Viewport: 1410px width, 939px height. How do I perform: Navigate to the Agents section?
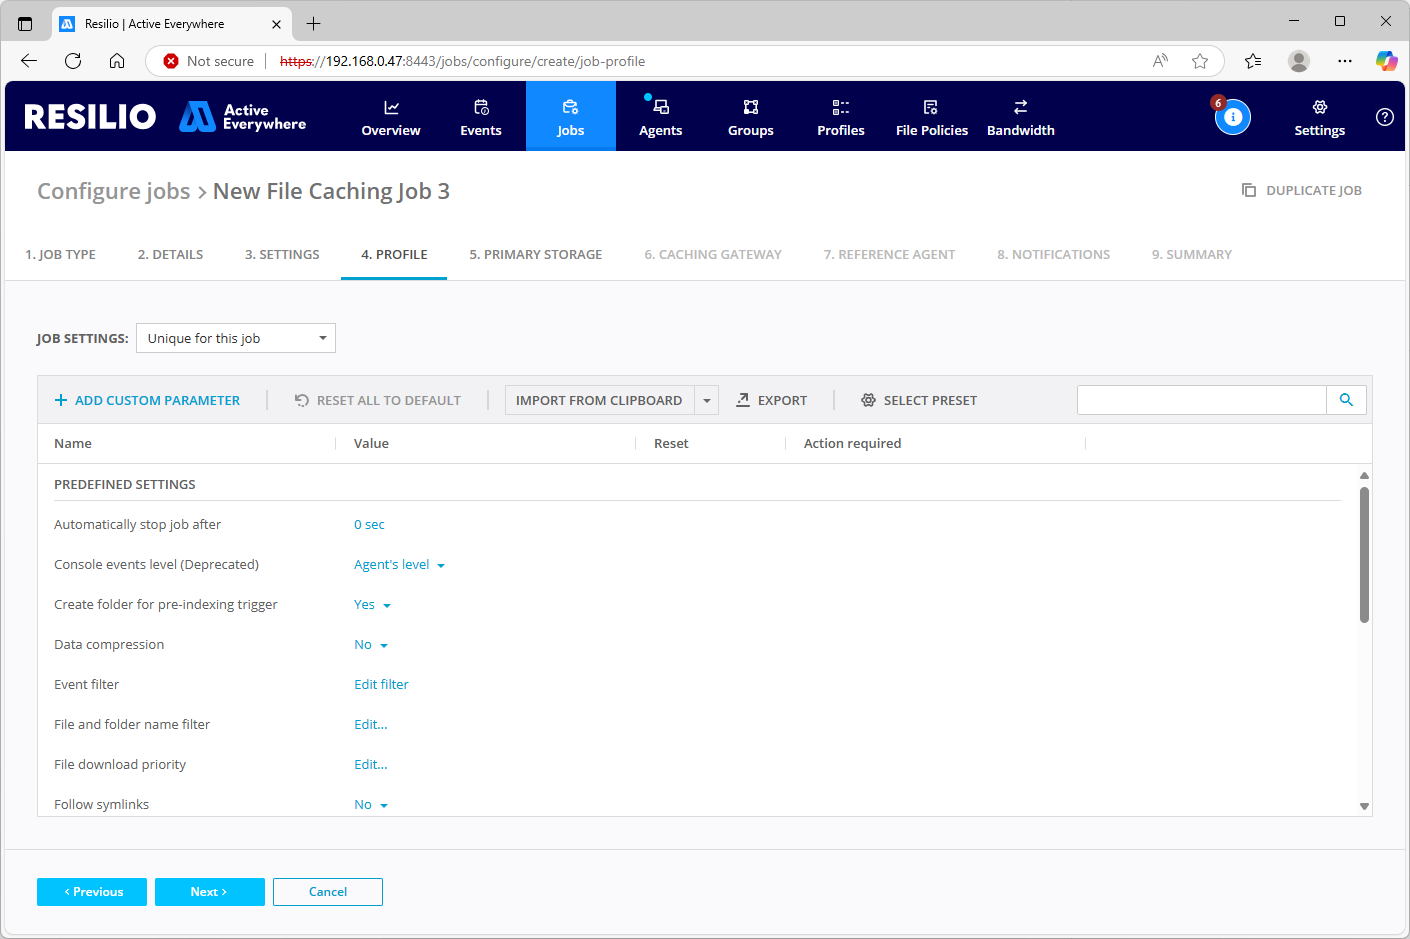pos(660,116)
